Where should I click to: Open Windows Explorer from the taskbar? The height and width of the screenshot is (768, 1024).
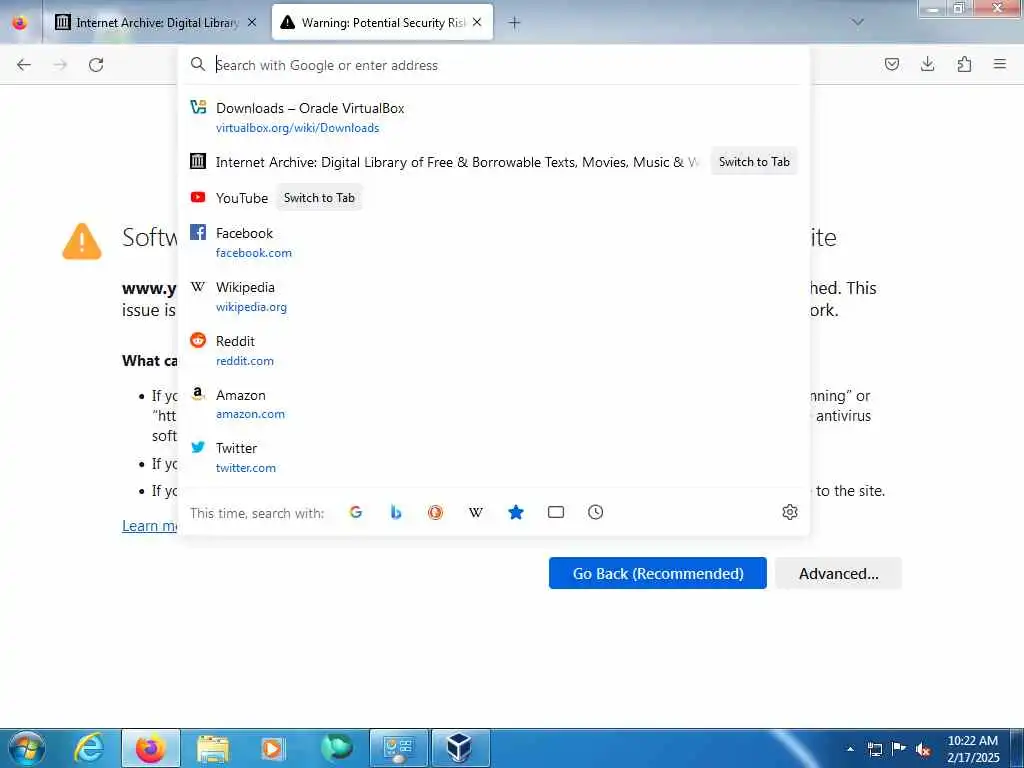pyautogui.click(x=212, y=748)
